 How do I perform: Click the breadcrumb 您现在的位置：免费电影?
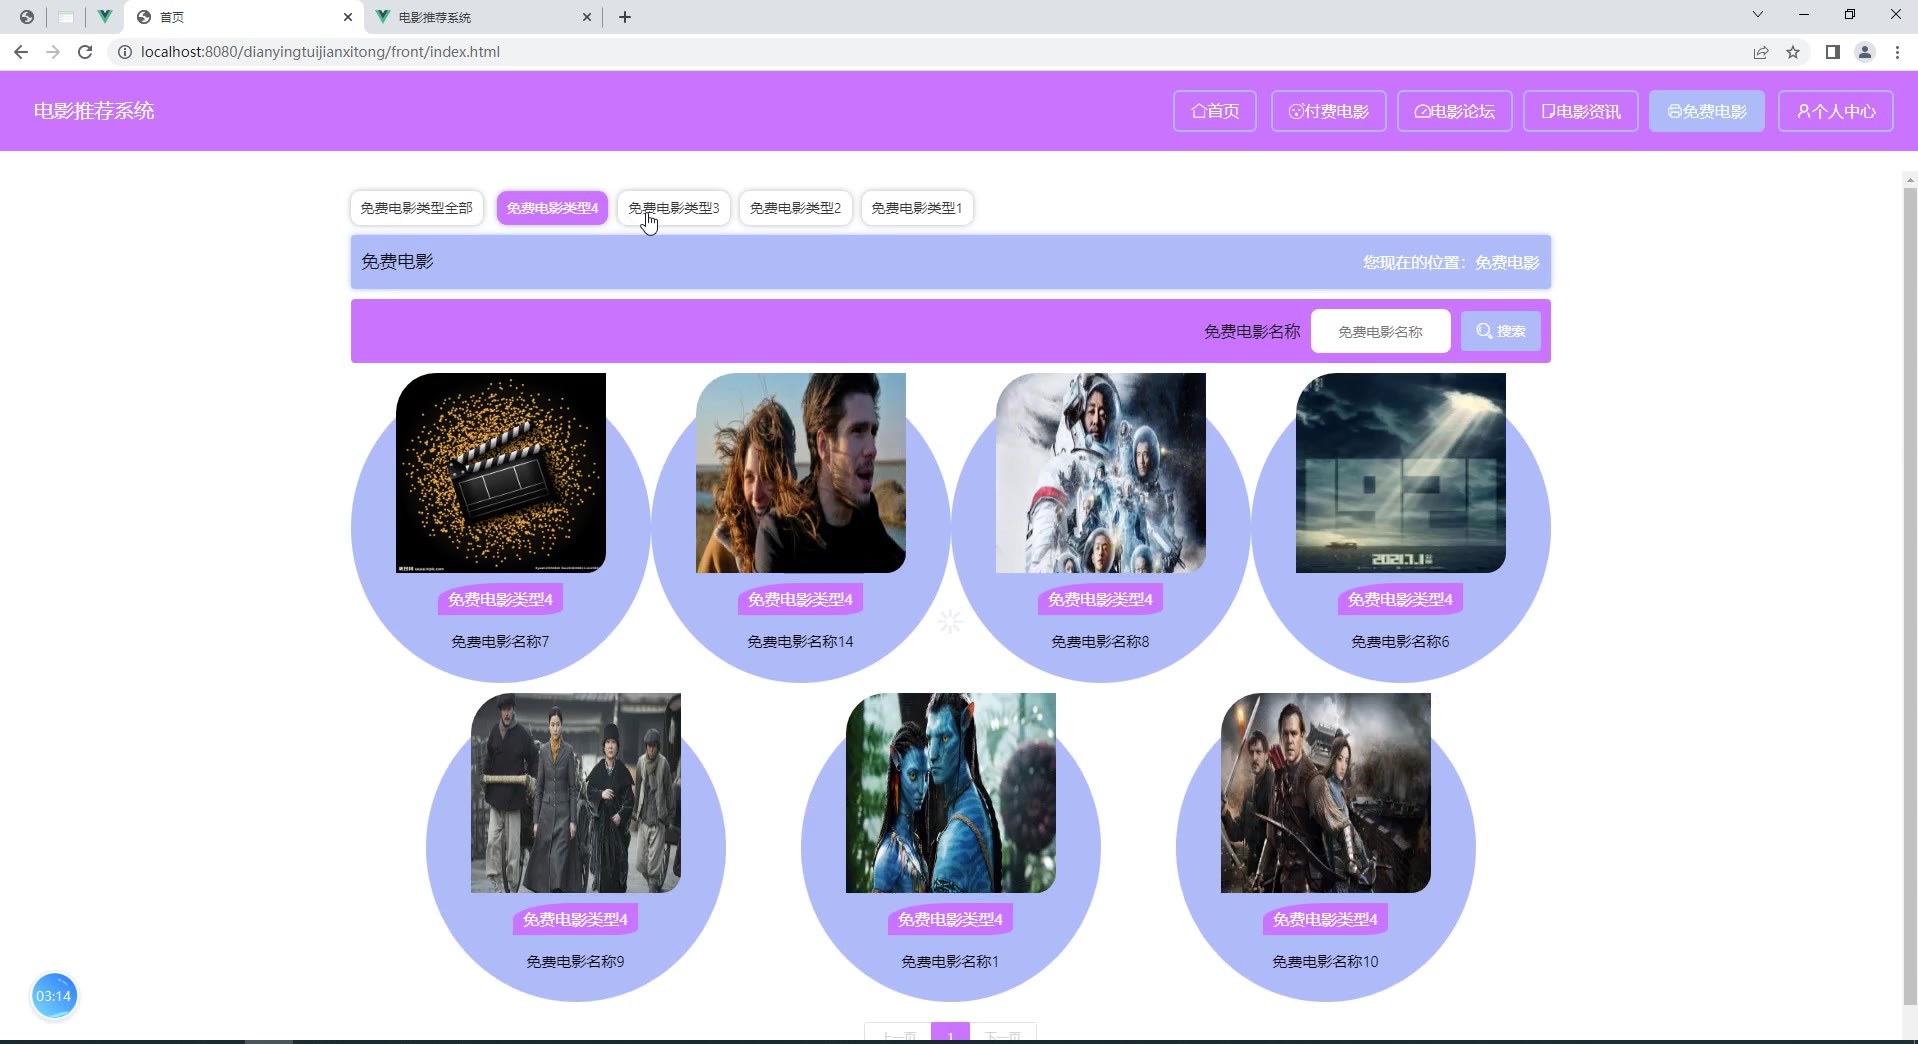tap(1451, 262)
